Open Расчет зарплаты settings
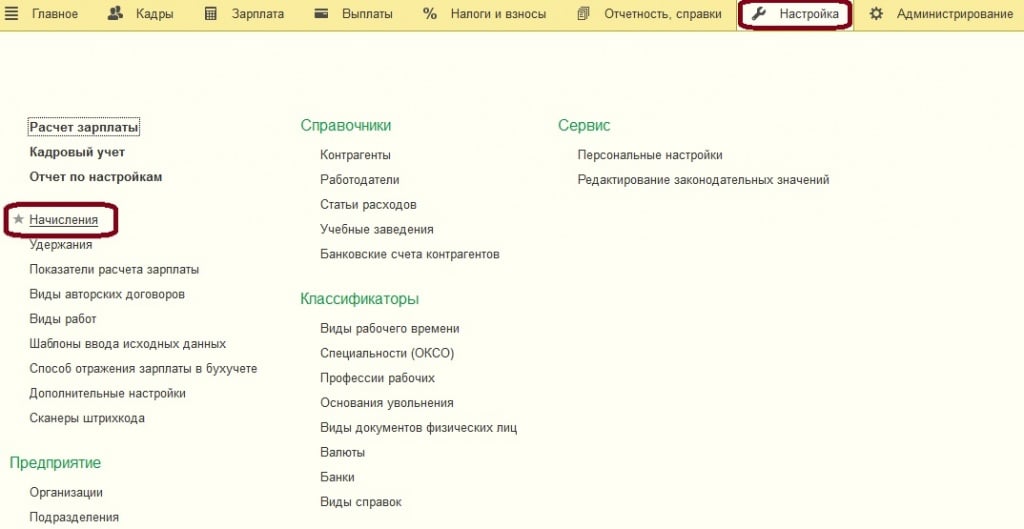The image size is (1024, 529). coord(84,128)
